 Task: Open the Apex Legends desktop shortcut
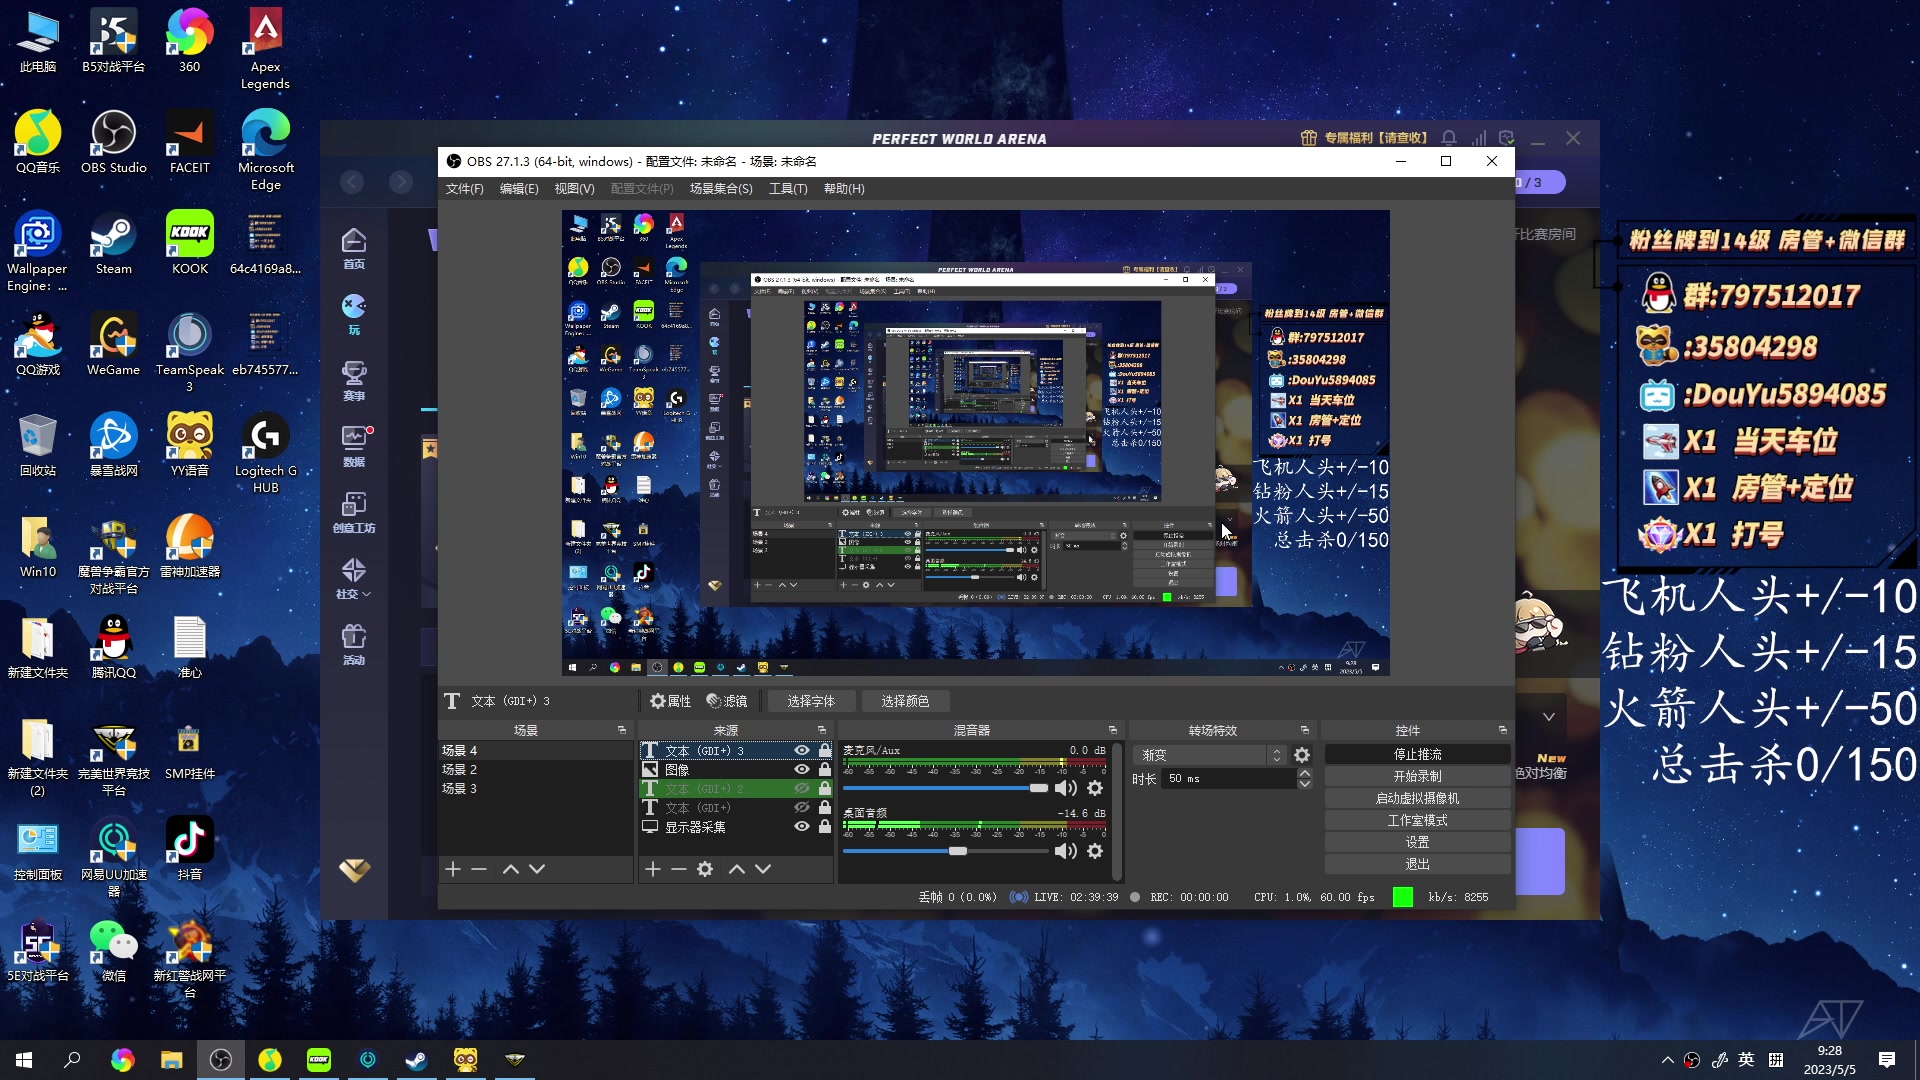point(265,49)
